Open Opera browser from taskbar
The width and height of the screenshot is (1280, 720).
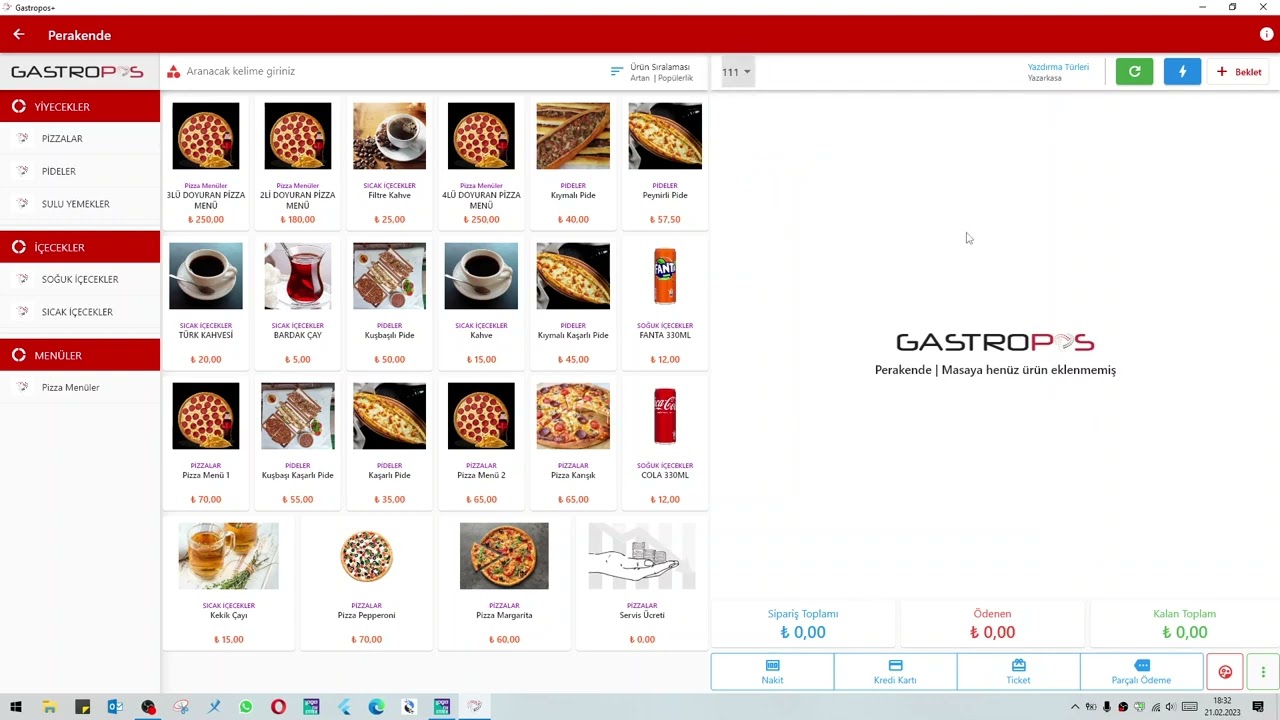pyautogui.click(x=278, y=707)
